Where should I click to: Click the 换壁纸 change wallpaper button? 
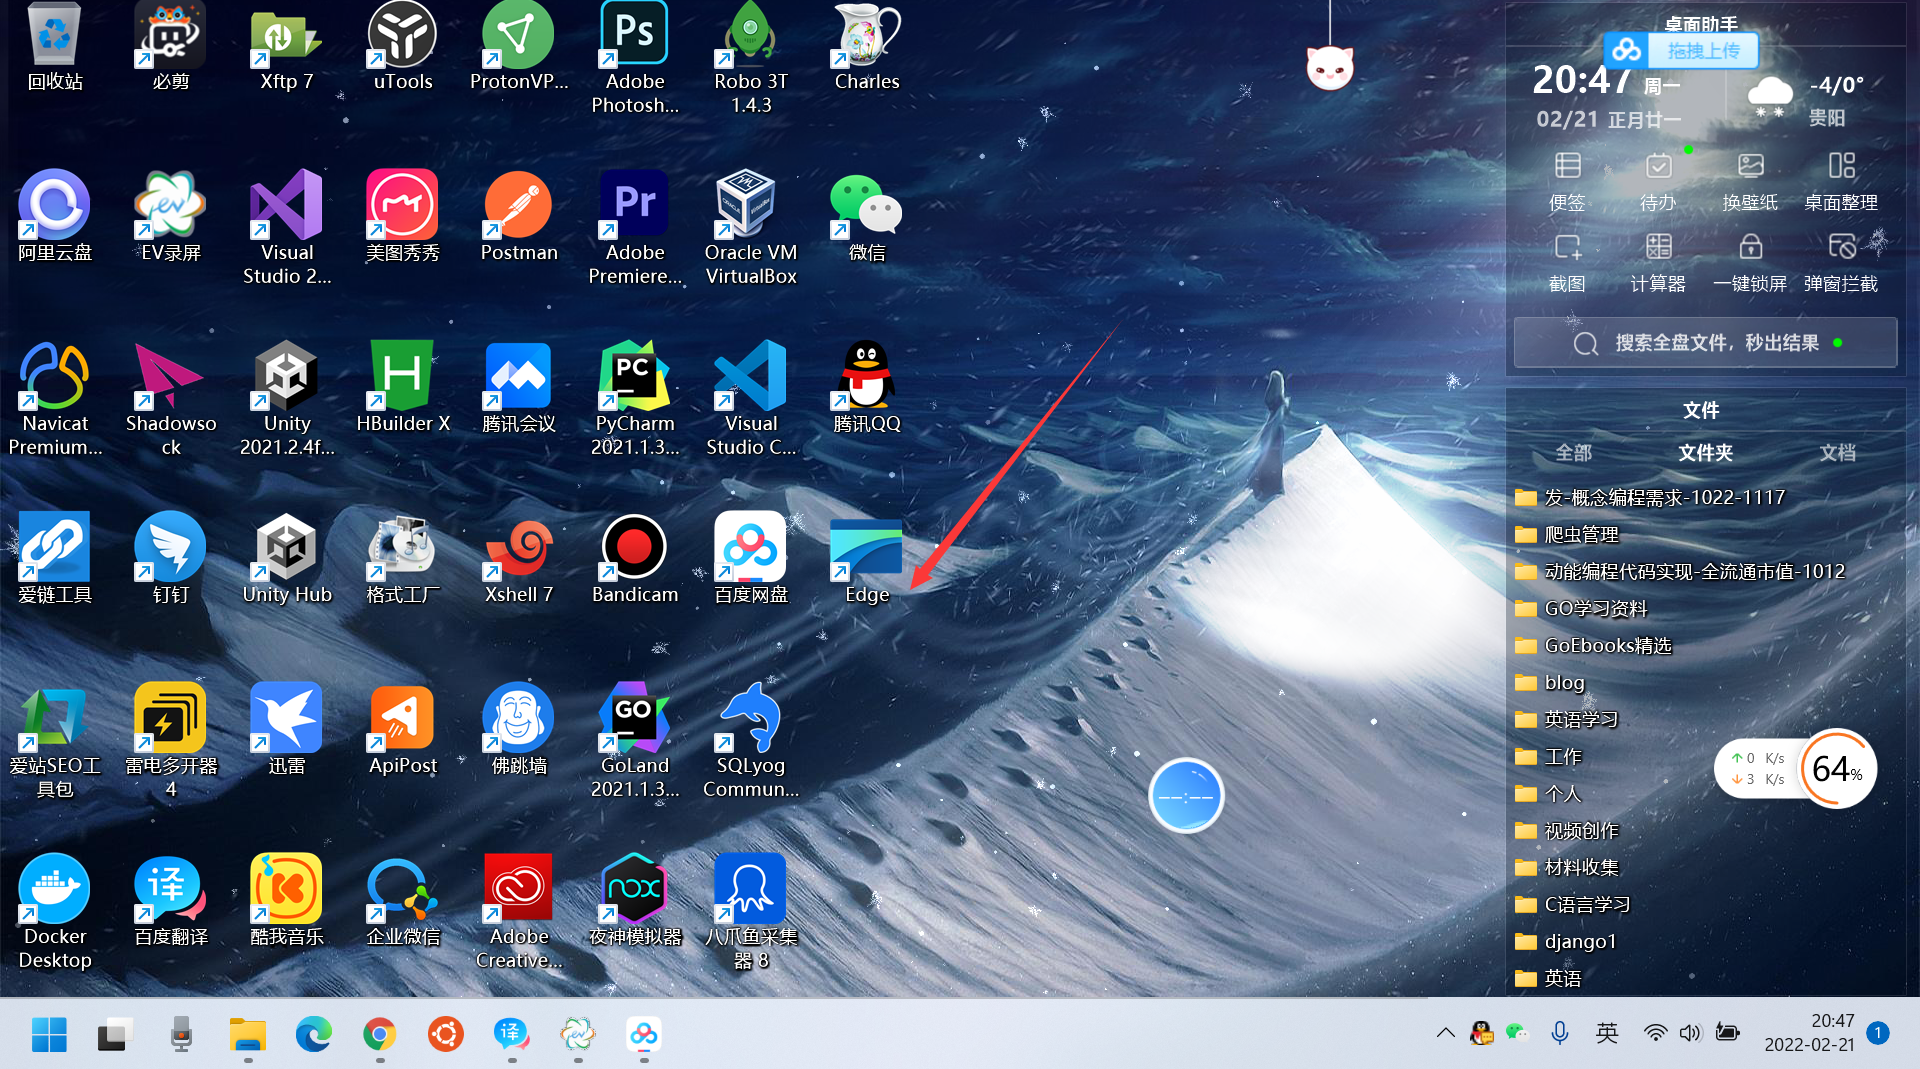point(1749,180)
